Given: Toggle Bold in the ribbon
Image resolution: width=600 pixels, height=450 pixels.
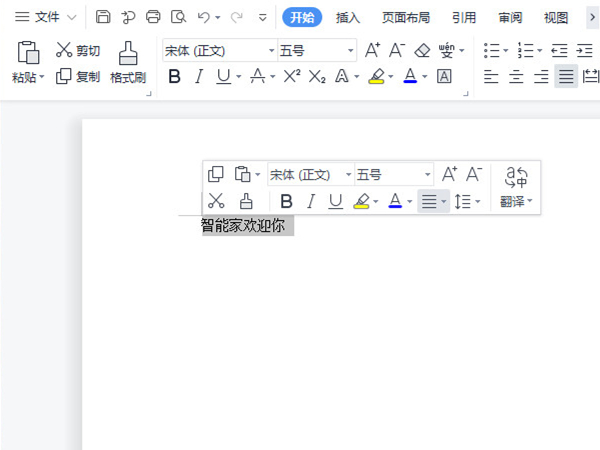Looking at the screenshot, I should coord(175,76).
